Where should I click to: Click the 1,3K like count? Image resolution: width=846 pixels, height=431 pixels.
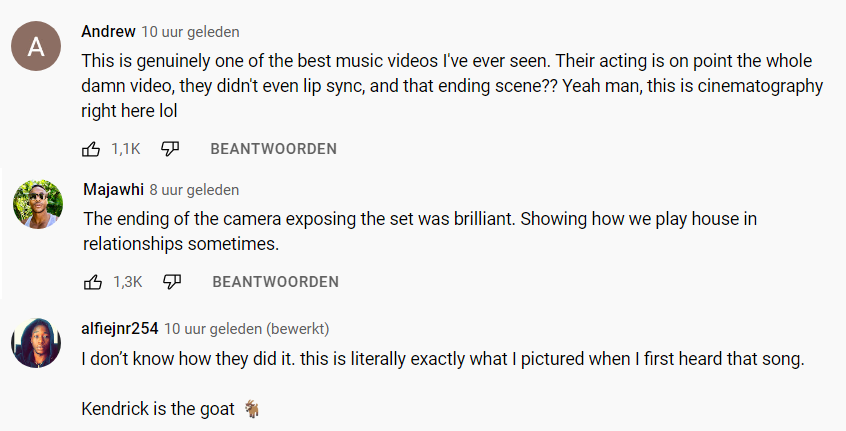pos(127,282)
